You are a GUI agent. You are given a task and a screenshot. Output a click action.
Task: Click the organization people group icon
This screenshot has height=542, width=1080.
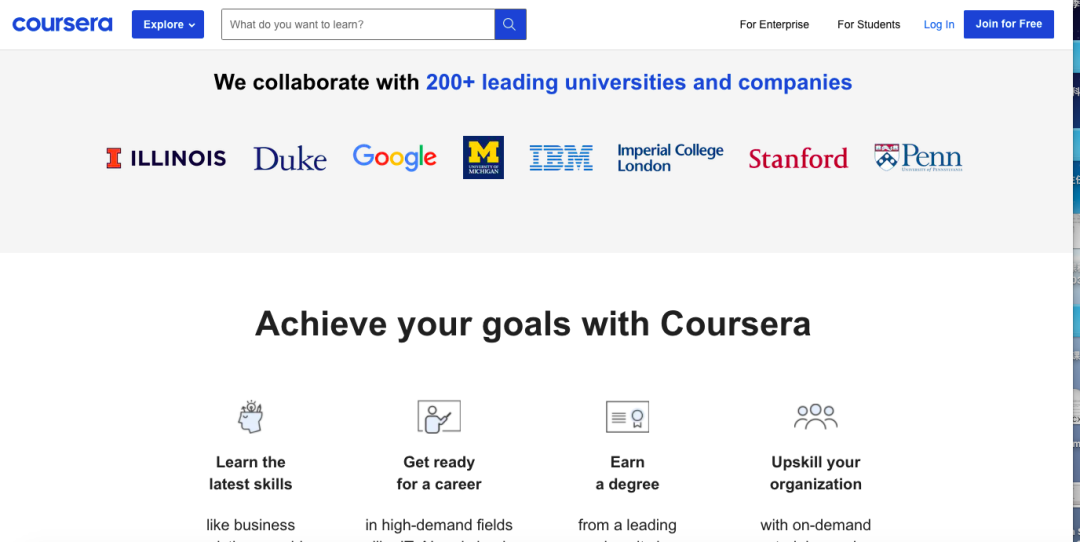[815, 416]
